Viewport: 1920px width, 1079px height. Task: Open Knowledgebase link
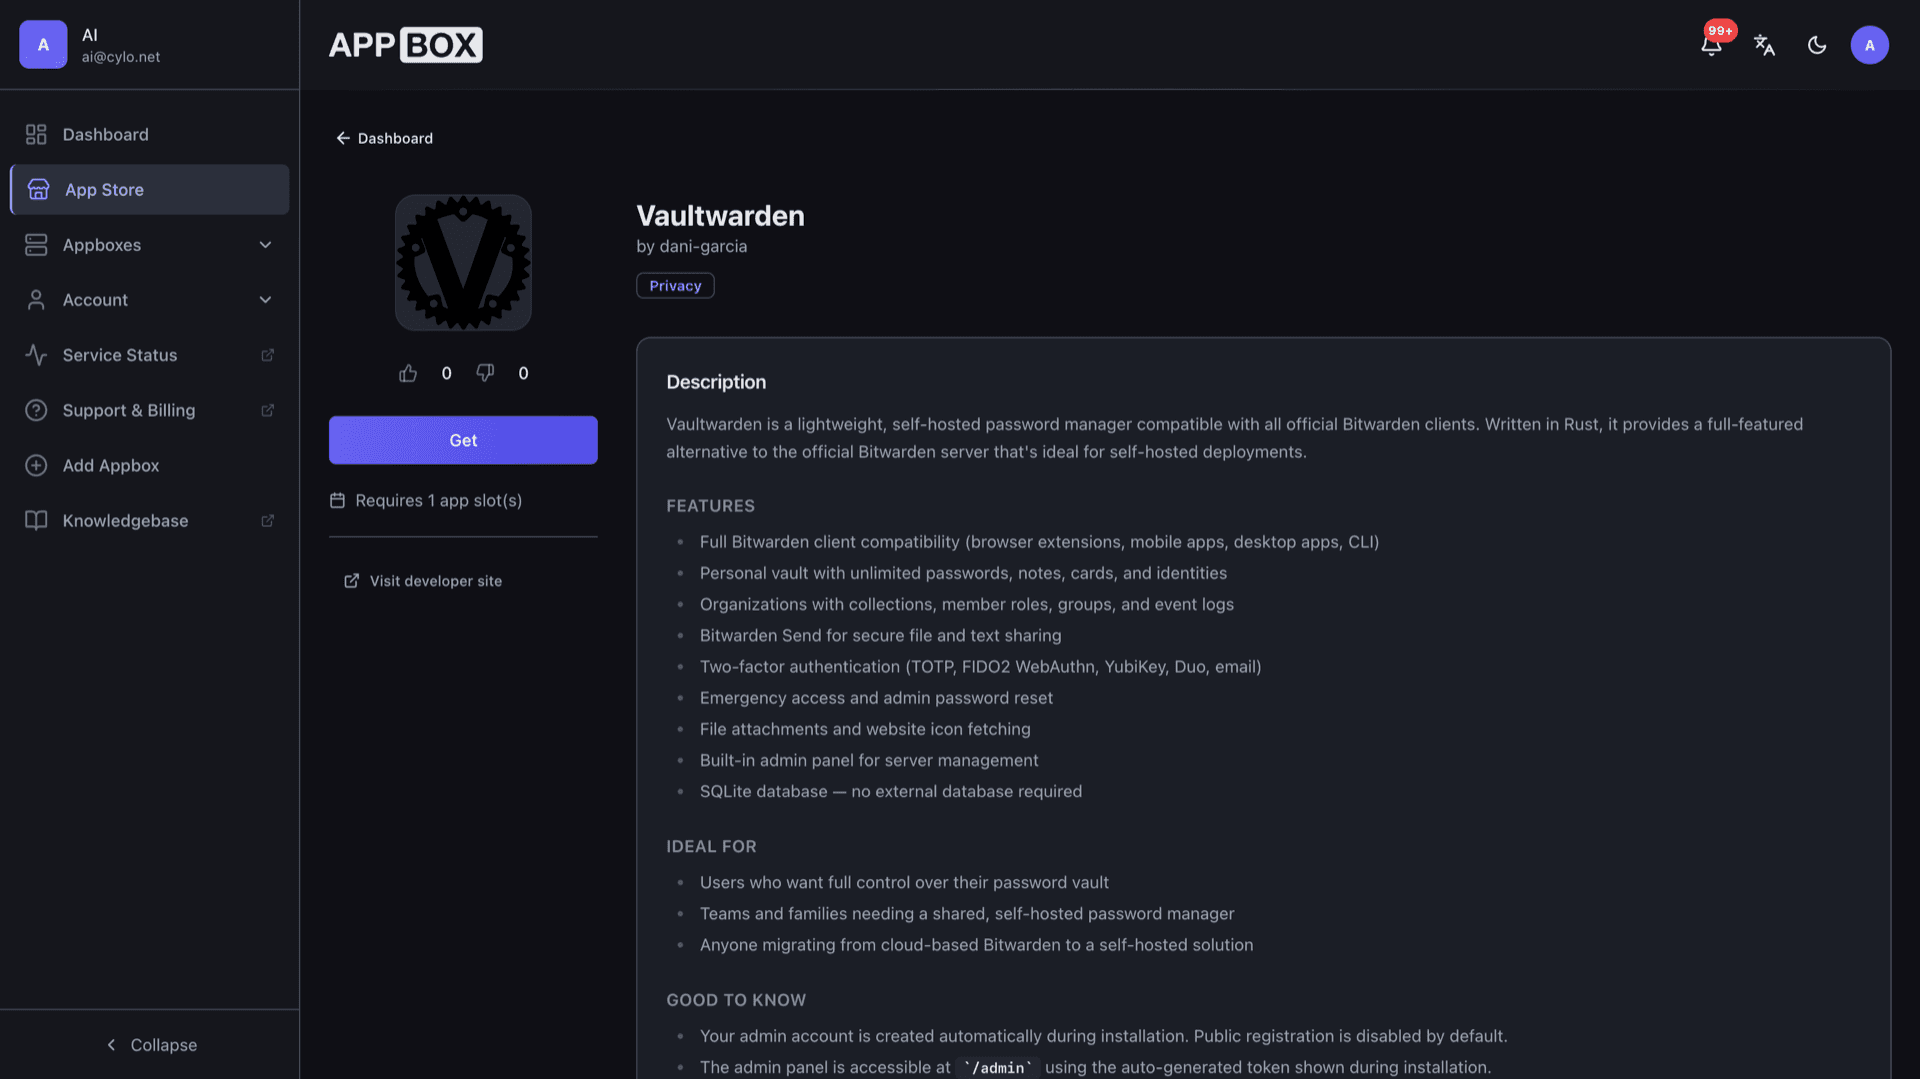click(149, 520)
